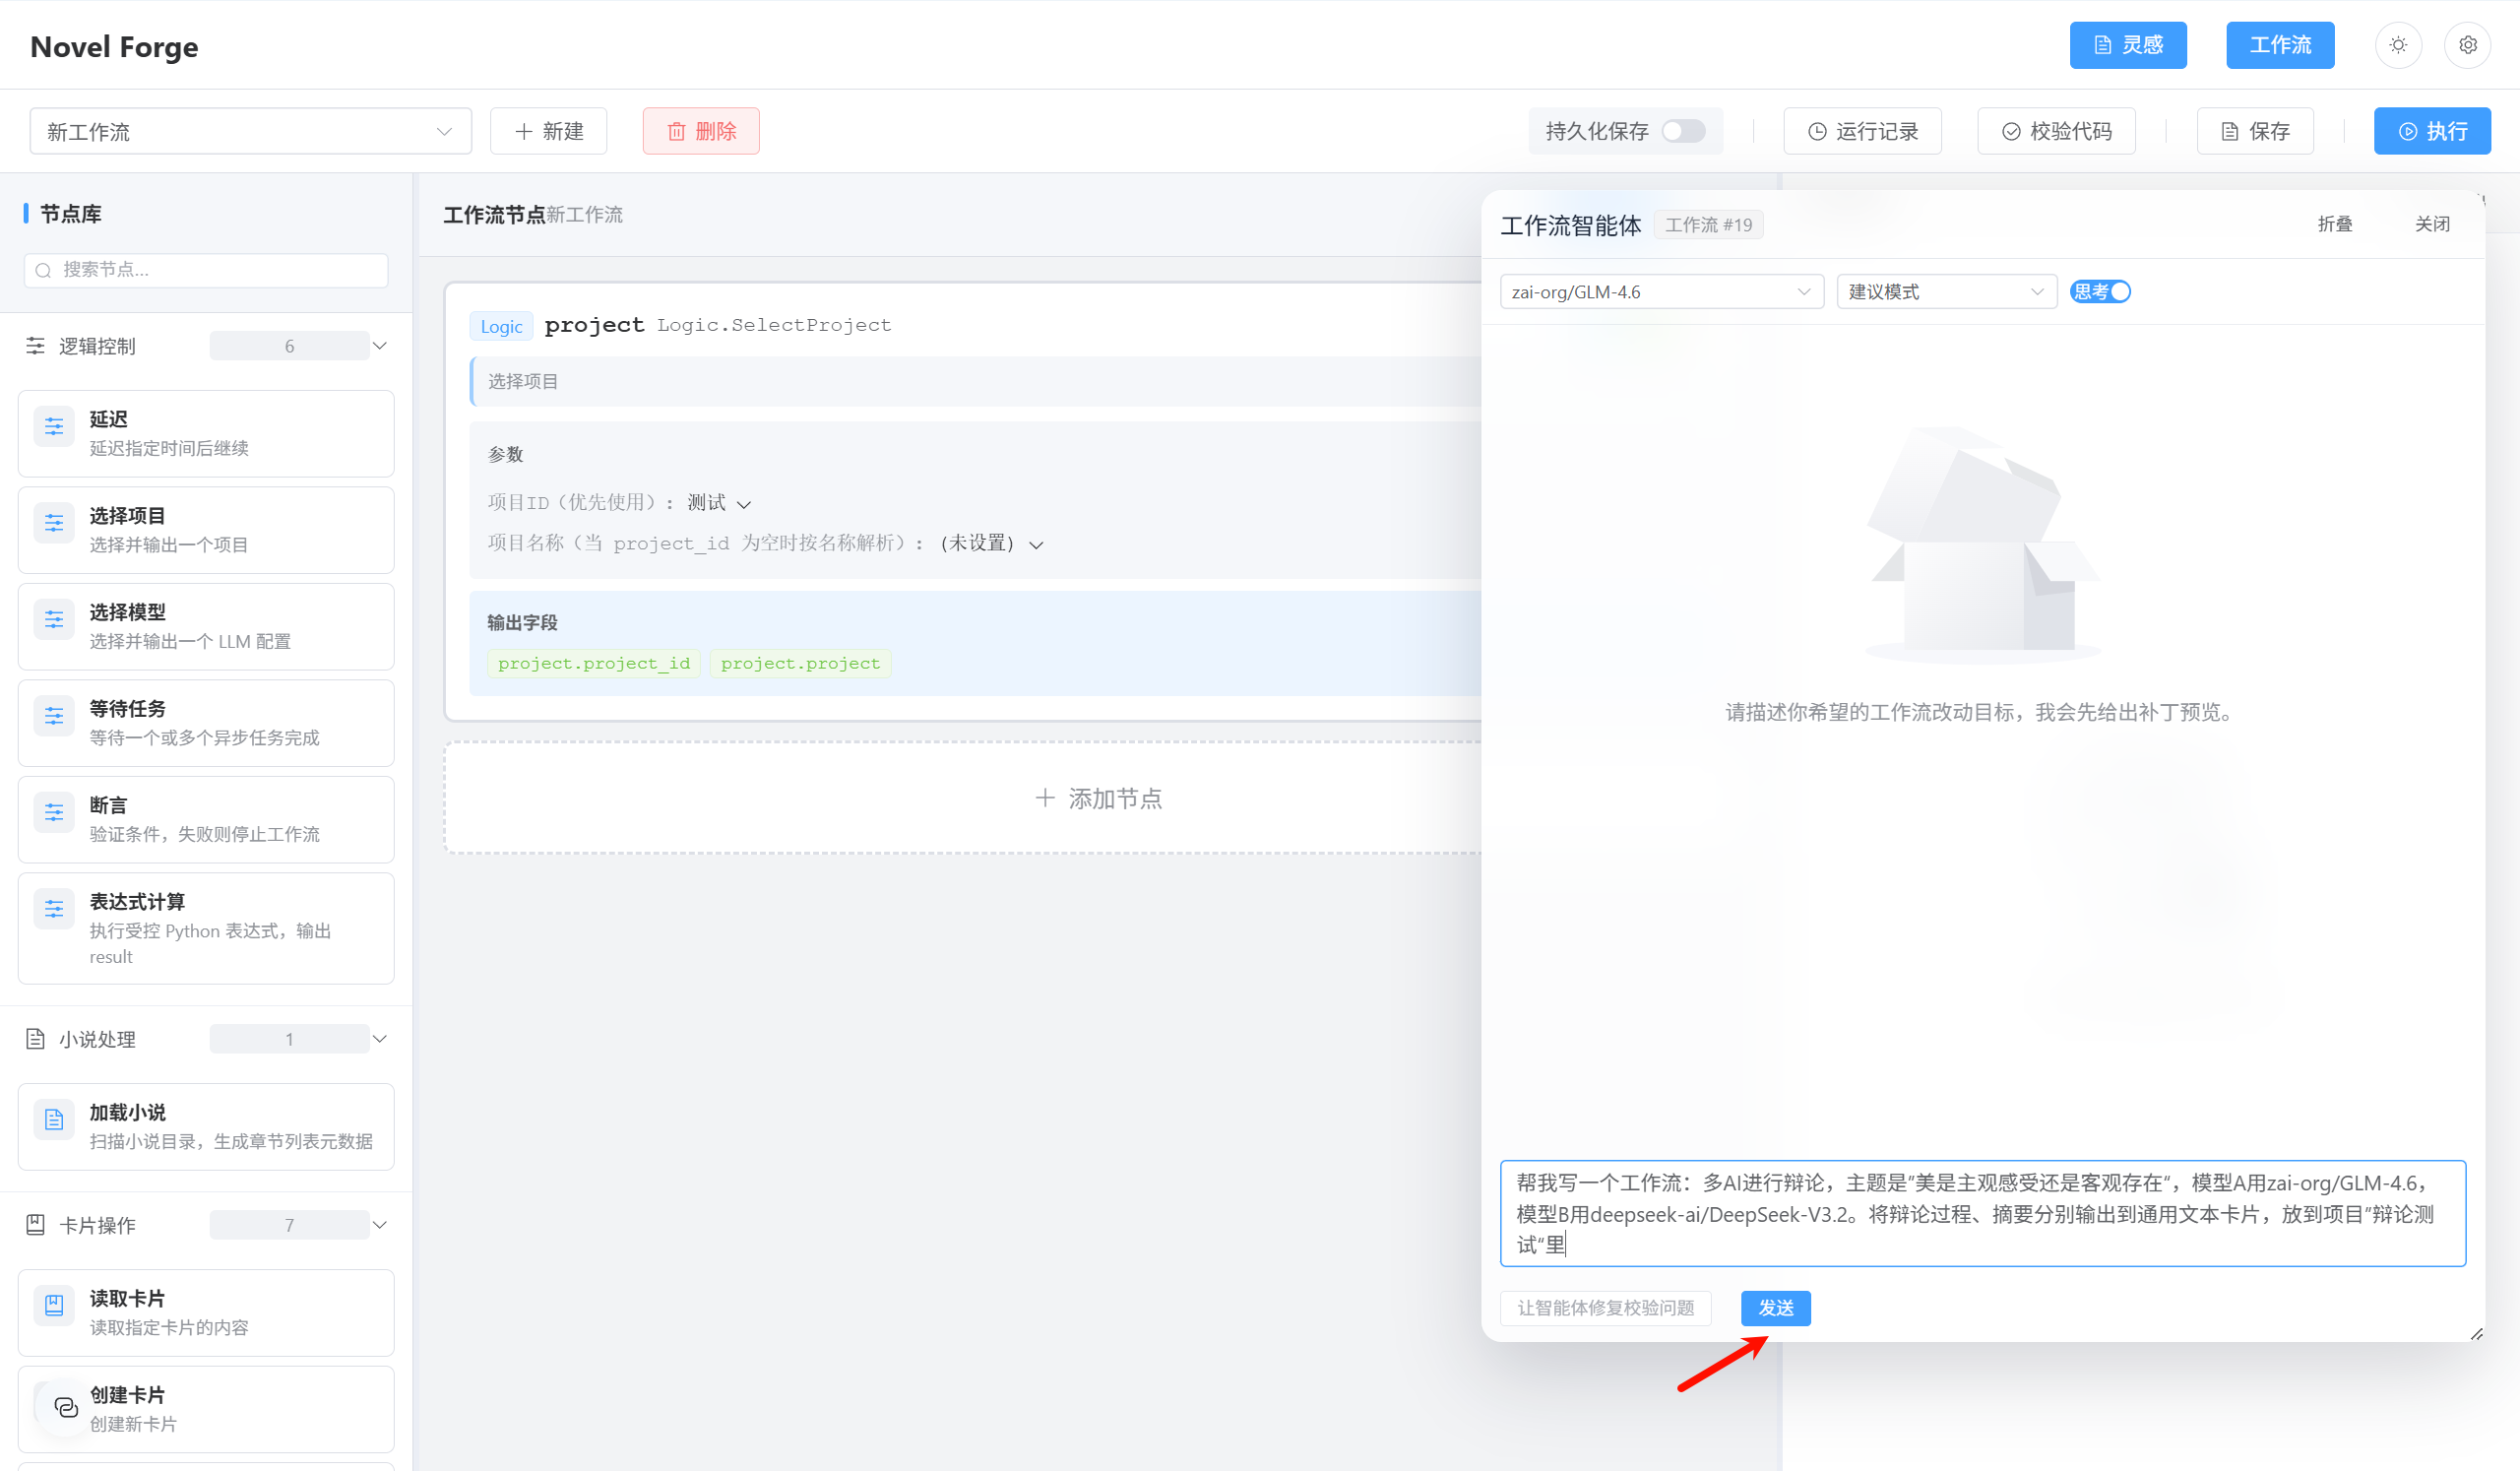Collapse the 逻辑控制 category

pyautogui.click(x=380, y=345)
